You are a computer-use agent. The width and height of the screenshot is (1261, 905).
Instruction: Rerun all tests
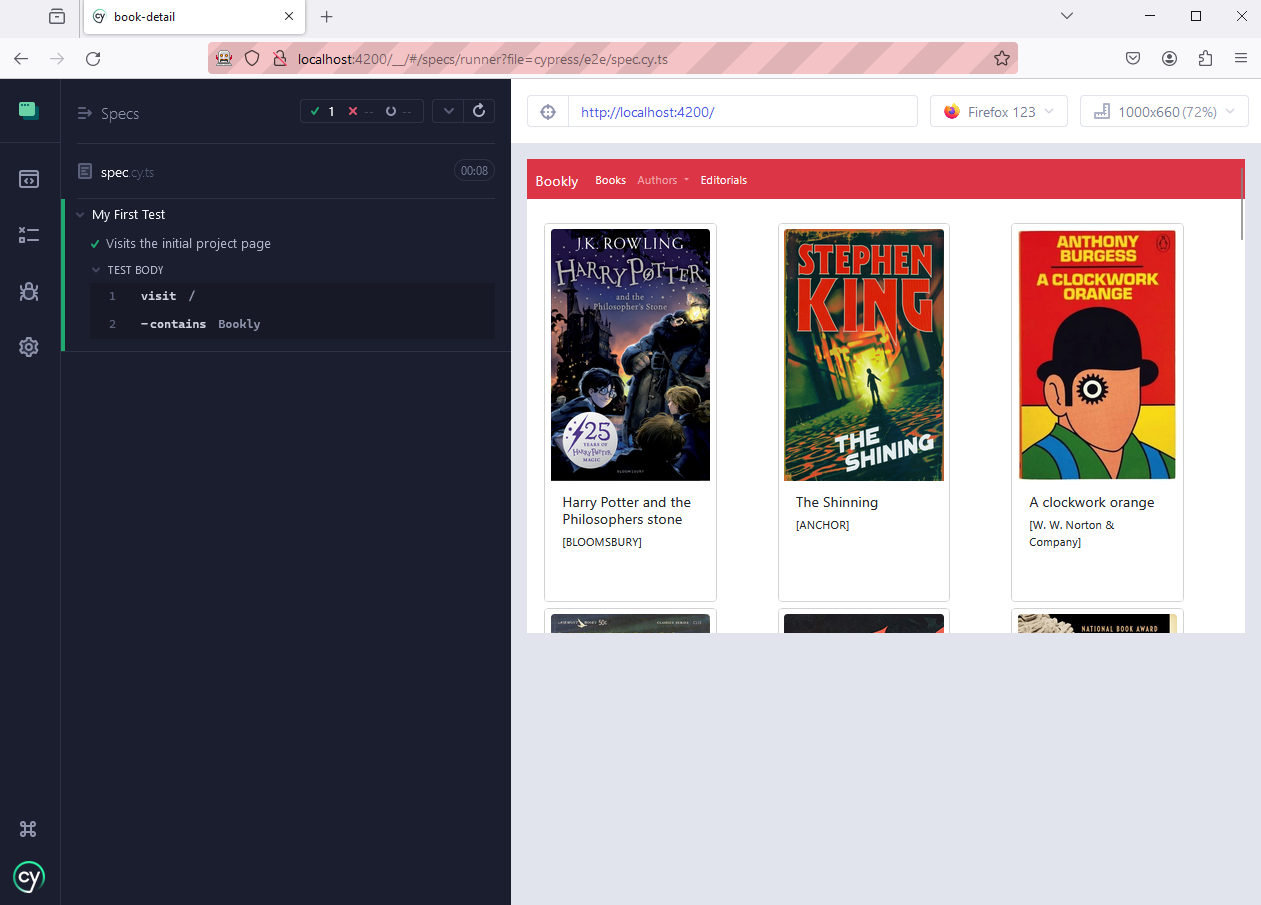479,111
